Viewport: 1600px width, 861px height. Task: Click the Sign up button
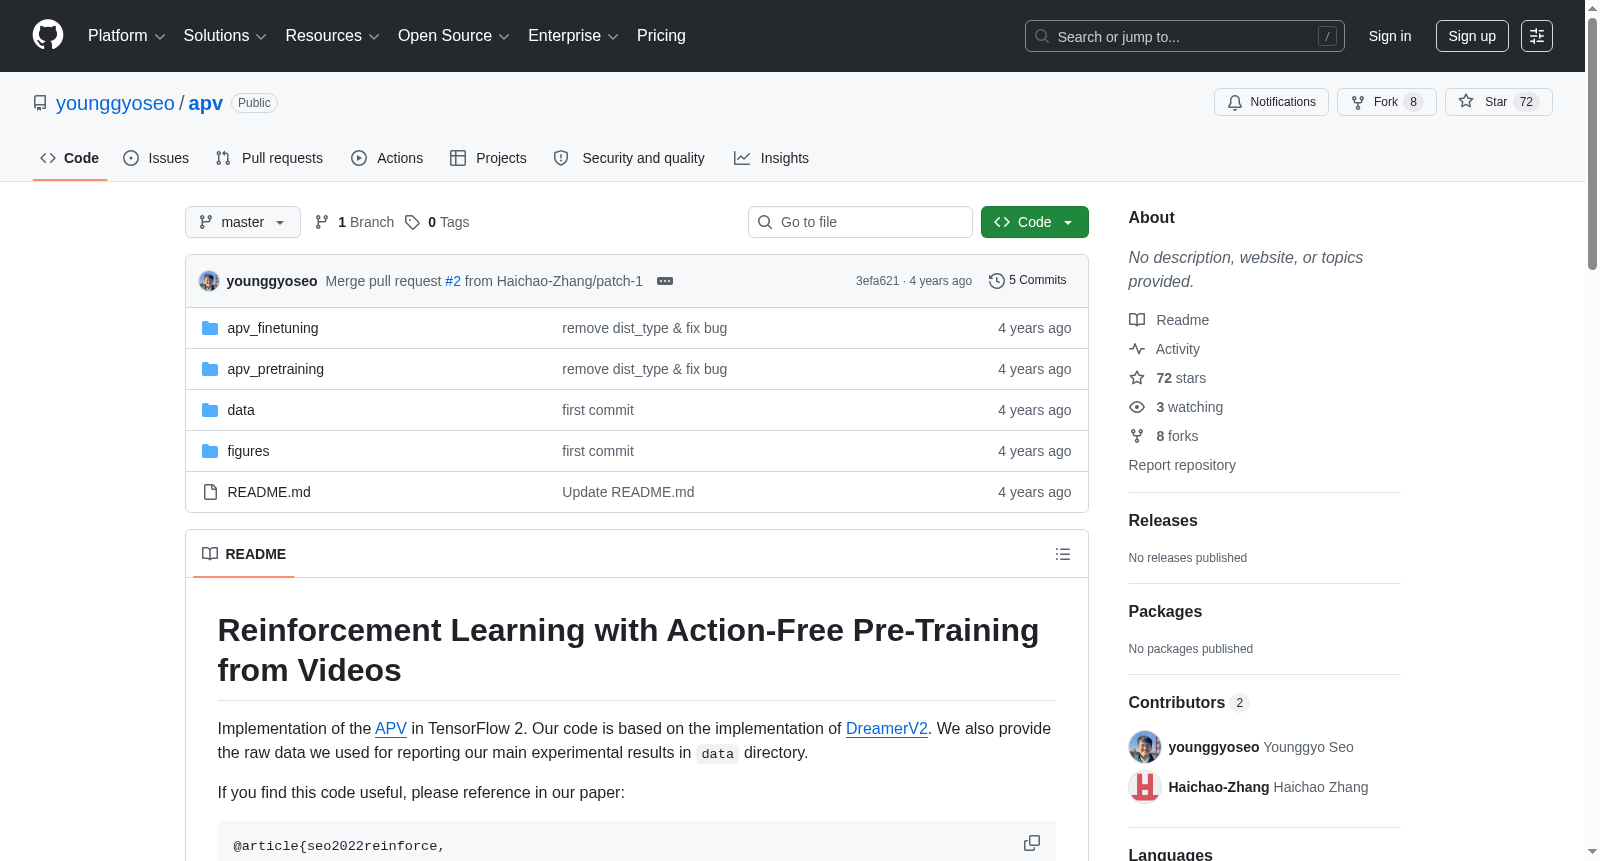pos(1472,36)
